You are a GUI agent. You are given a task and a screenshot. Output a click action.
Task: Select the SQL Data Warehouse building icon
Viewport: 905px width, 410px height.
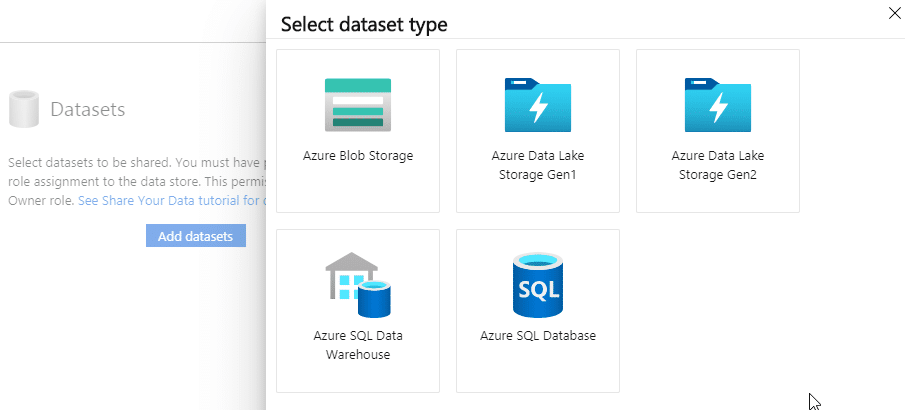point(358,285)
